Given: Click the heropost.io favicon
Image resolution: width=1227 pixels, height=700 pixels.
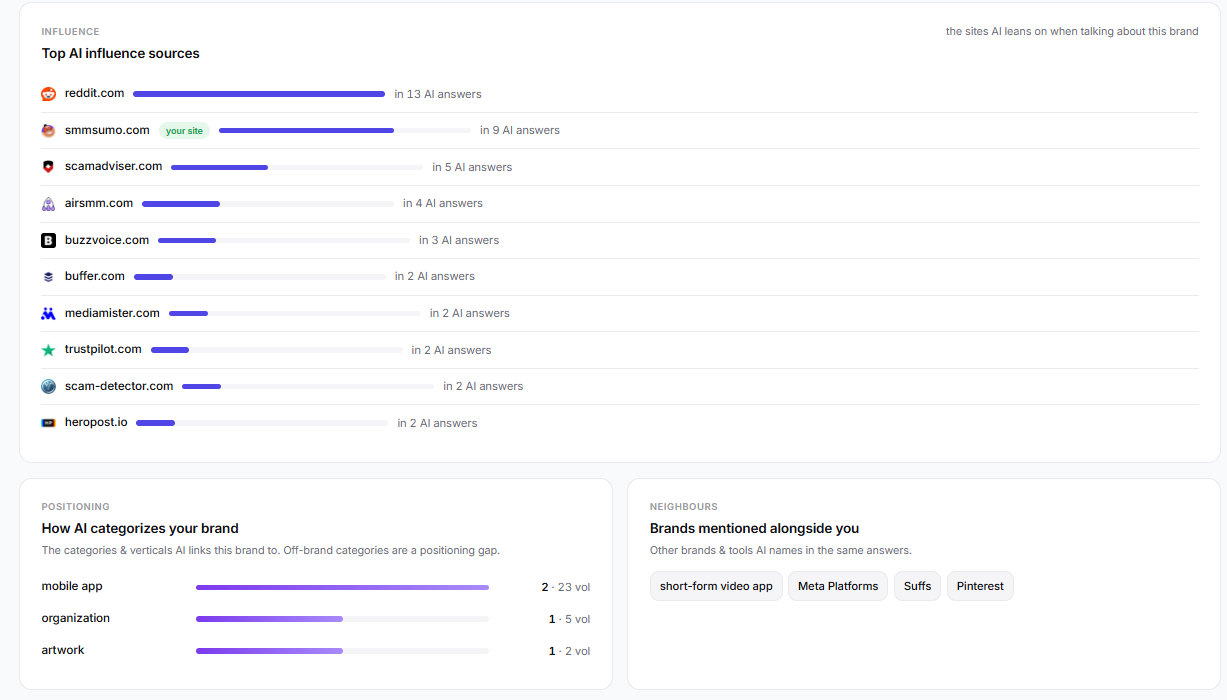Looking at the screenshot, I should click(48, 423).
